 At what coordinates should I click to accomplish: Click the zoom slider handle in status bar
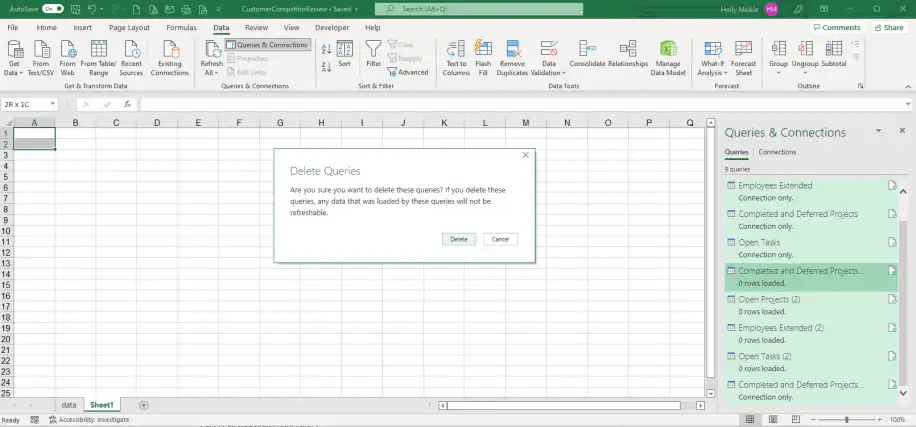point(846,420)
